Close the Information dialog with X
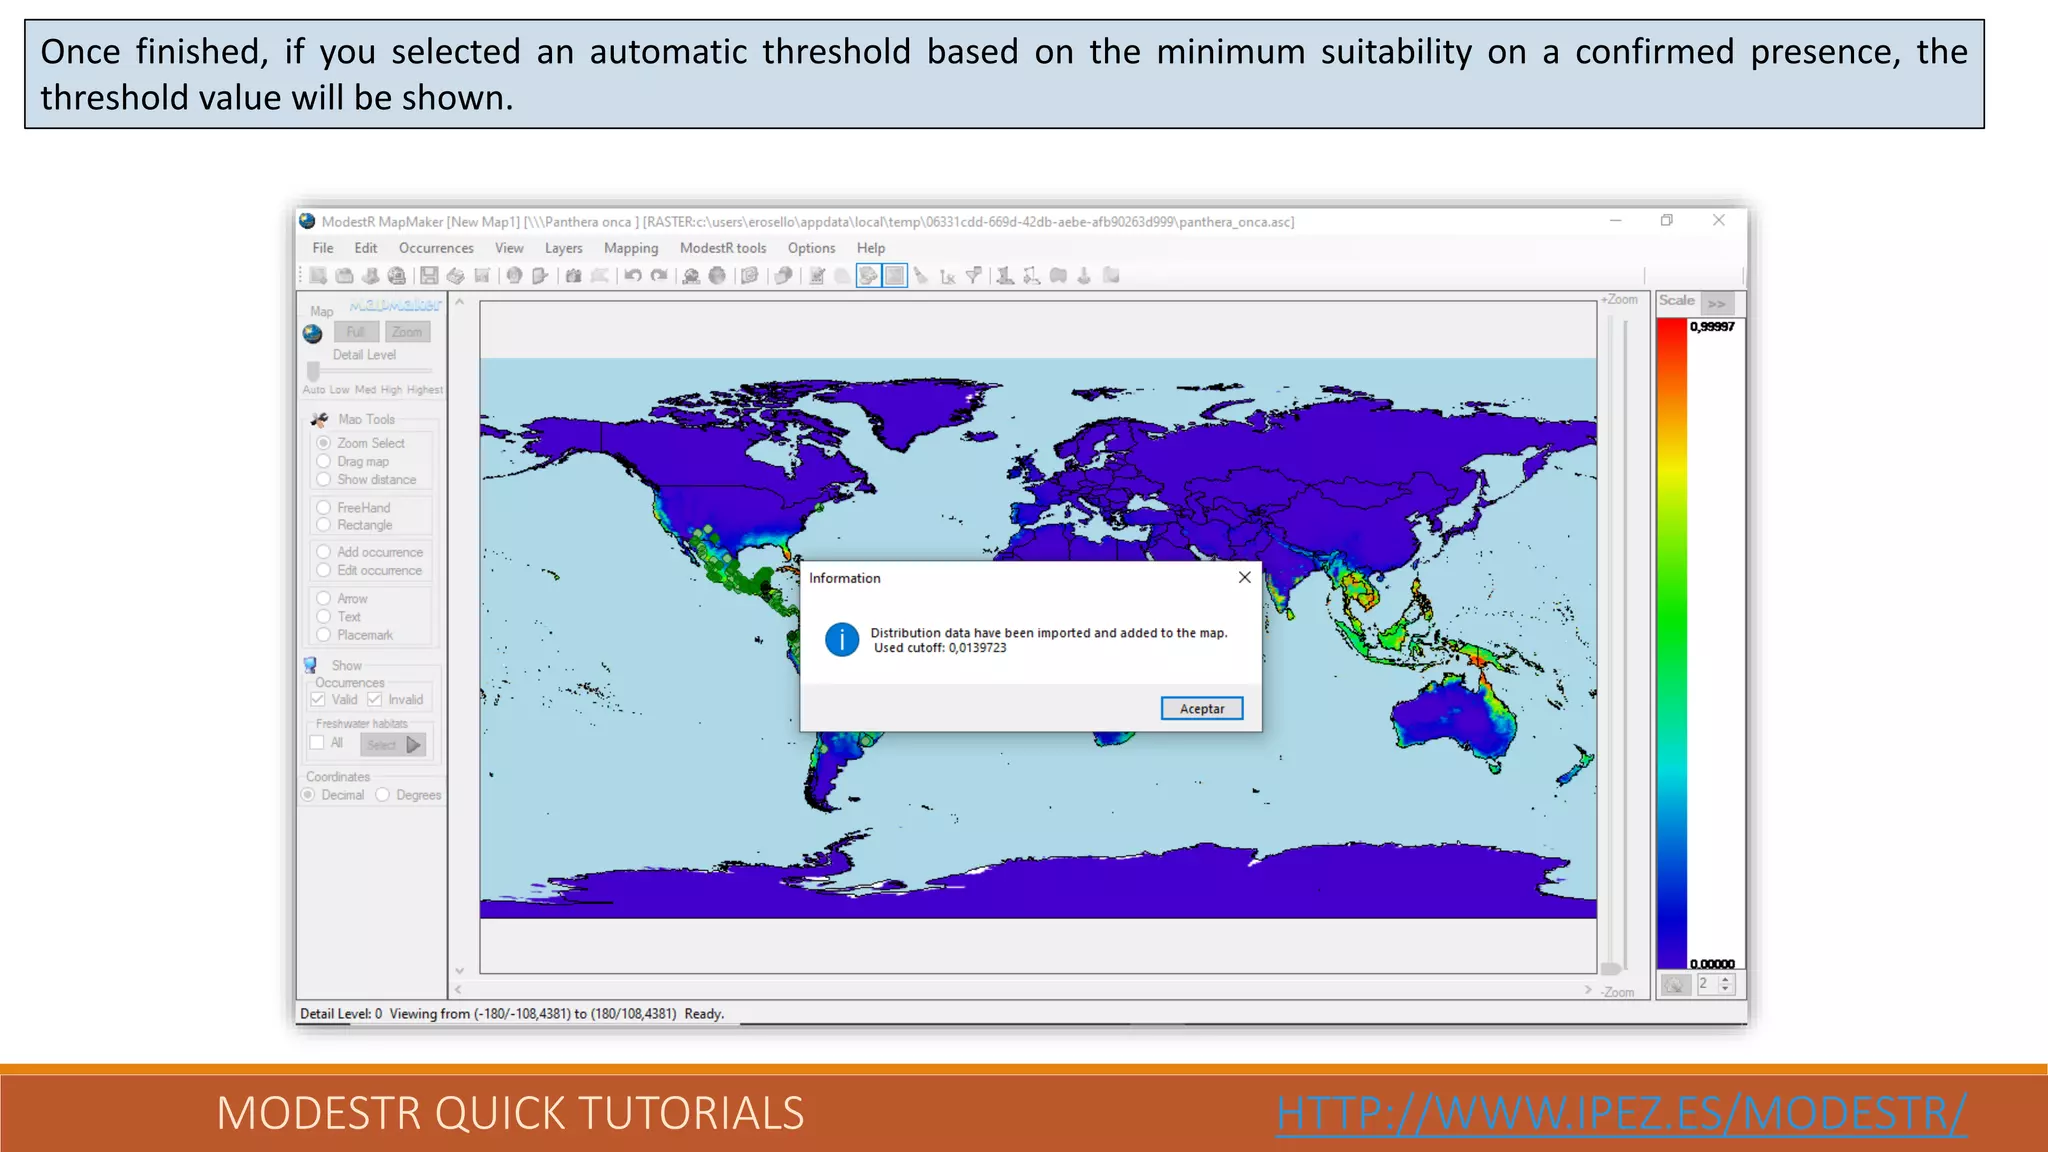This screenshot has width=2048, height=1152. (x=1245, y=578)
